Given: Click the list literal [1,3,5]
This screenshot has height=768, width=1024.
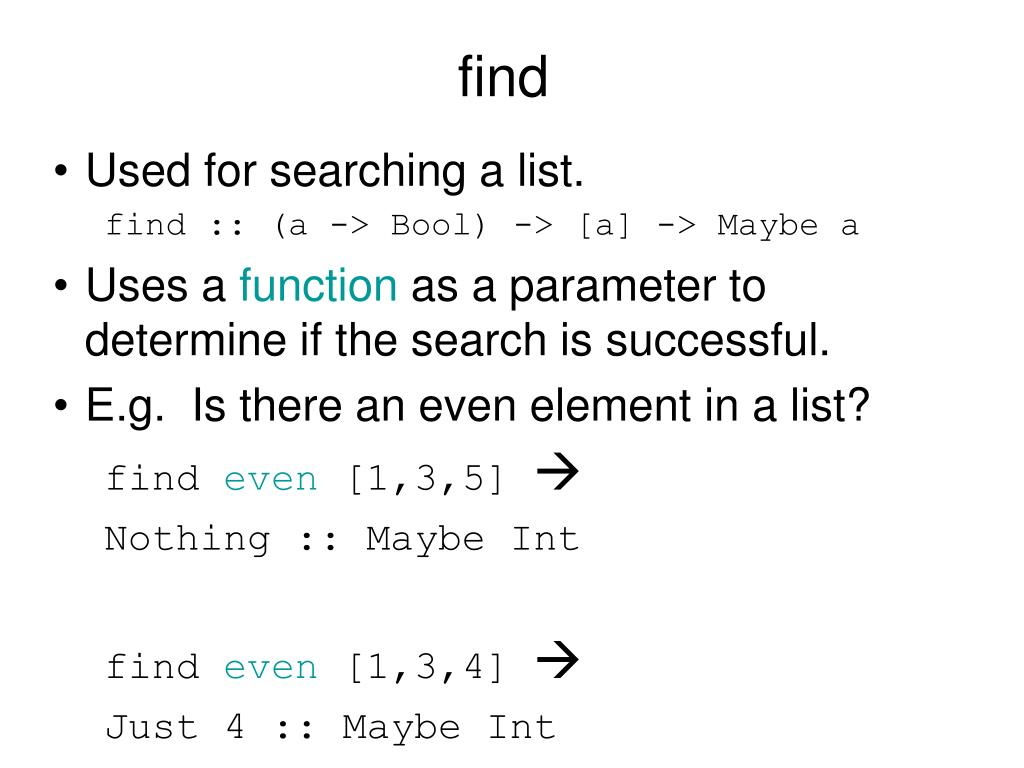Looking at the screenshot, I should click(426, 479).
